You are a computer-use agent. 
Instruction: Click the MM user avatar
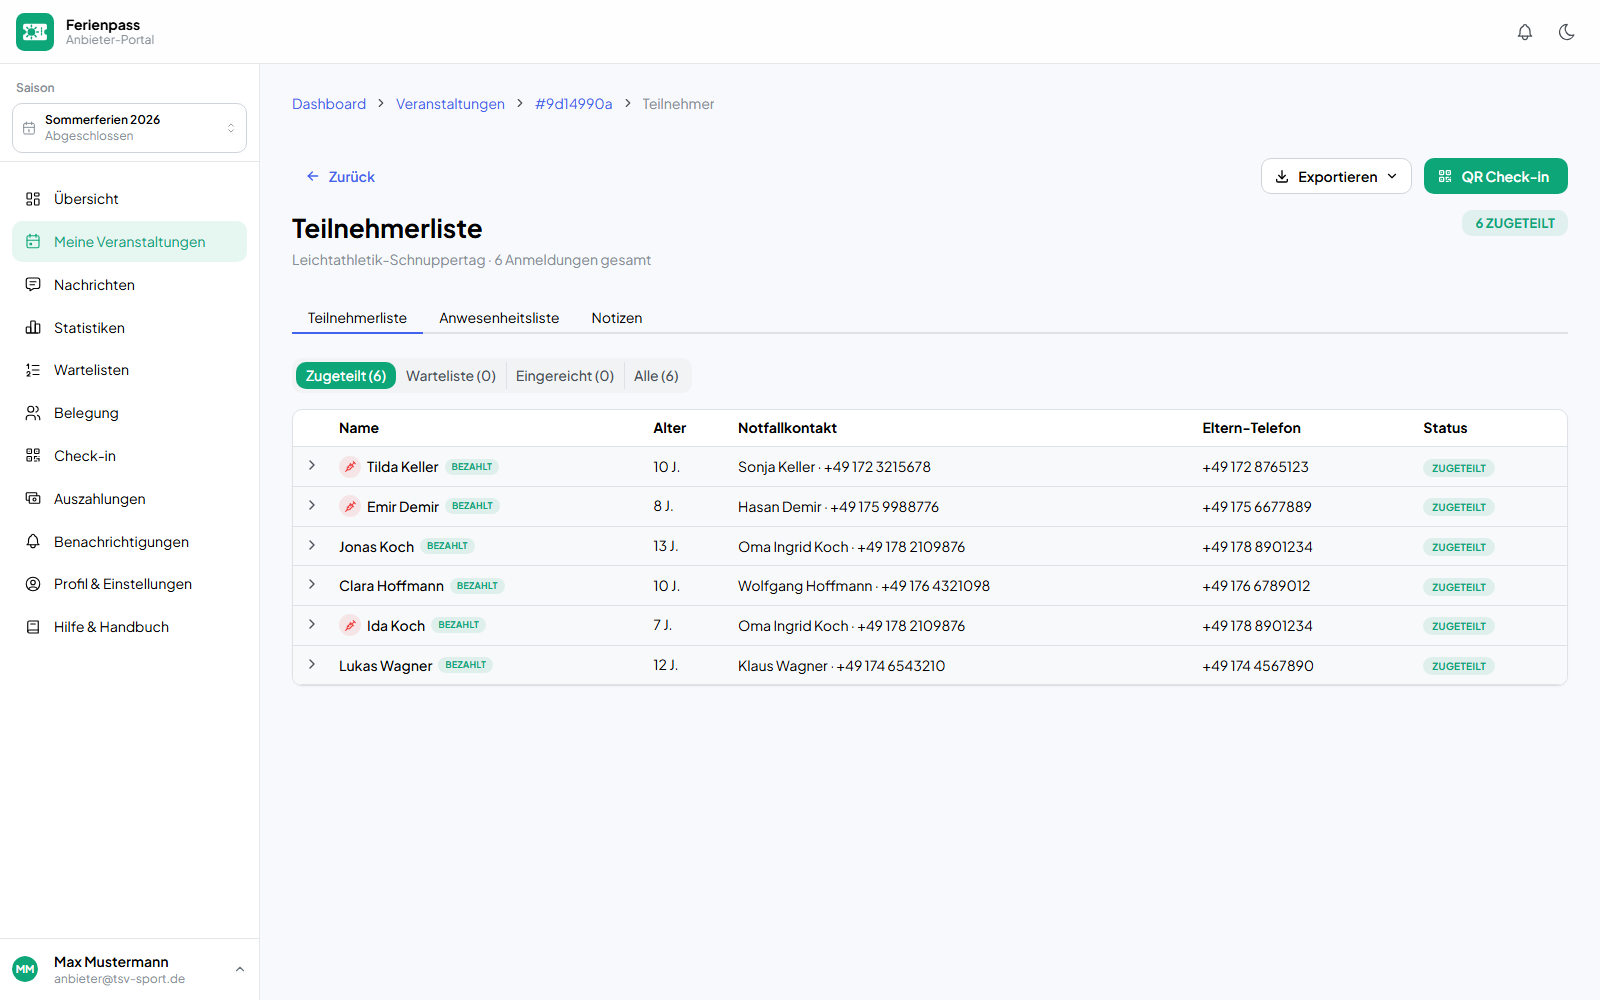click(x=25, y=969)
